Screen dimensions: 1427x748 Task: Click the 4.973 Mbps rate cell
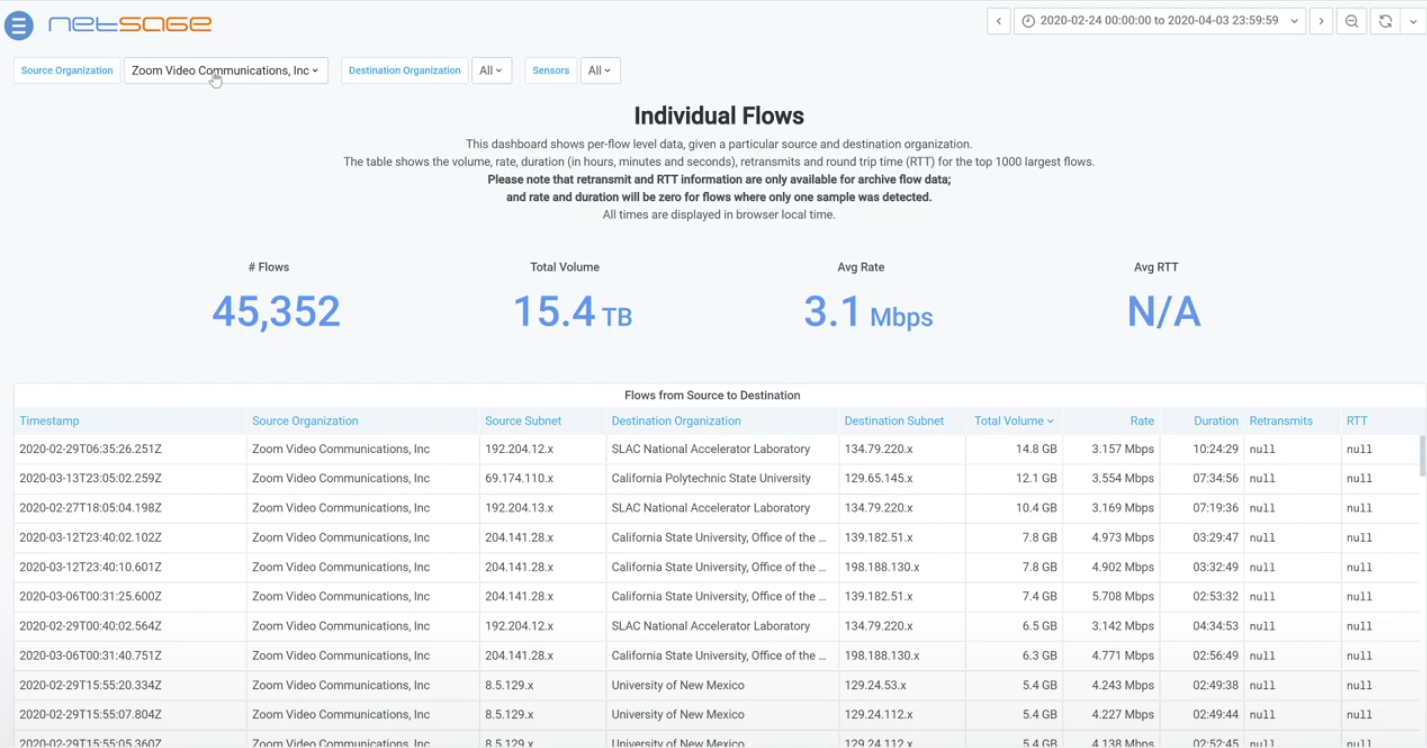(1124, 537)
